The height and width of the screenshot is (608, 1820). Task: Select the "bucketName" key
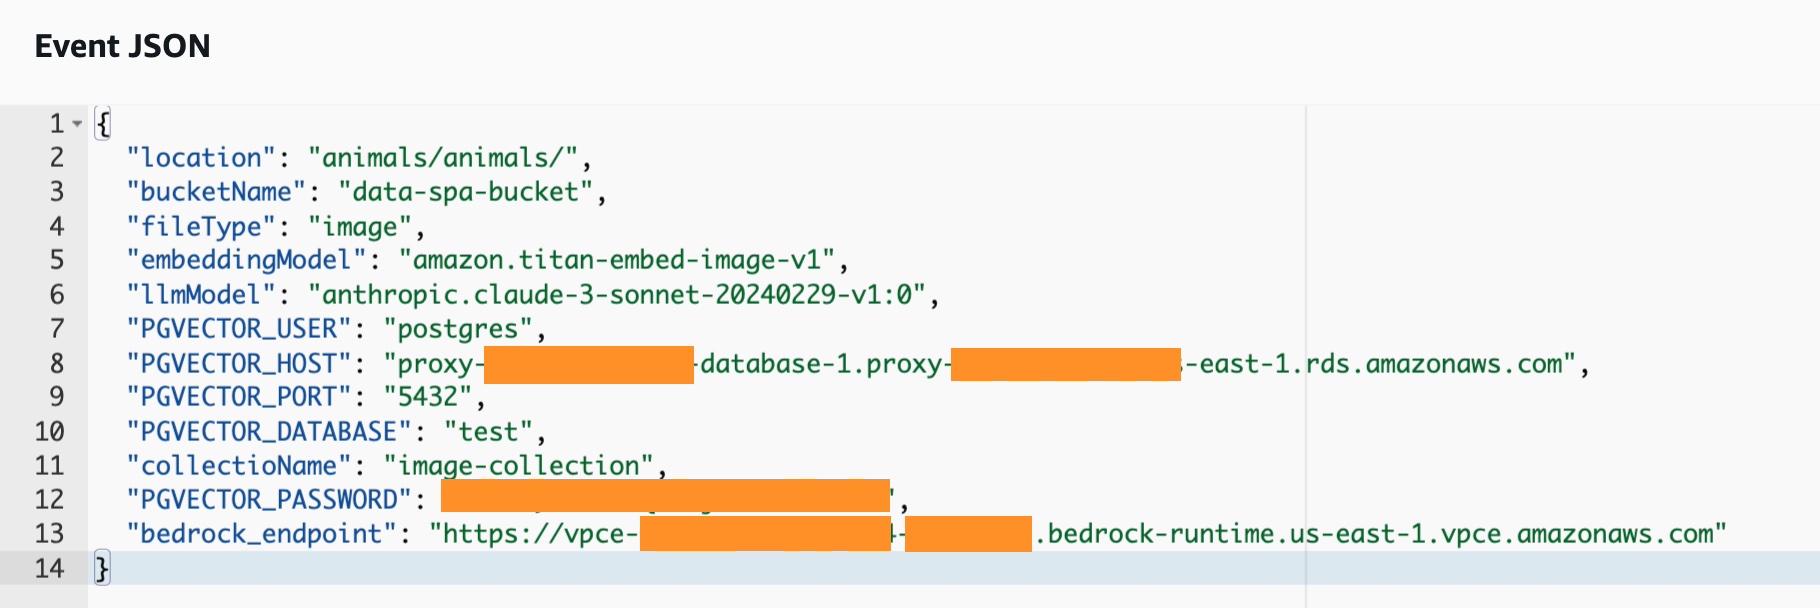(216, 192)
